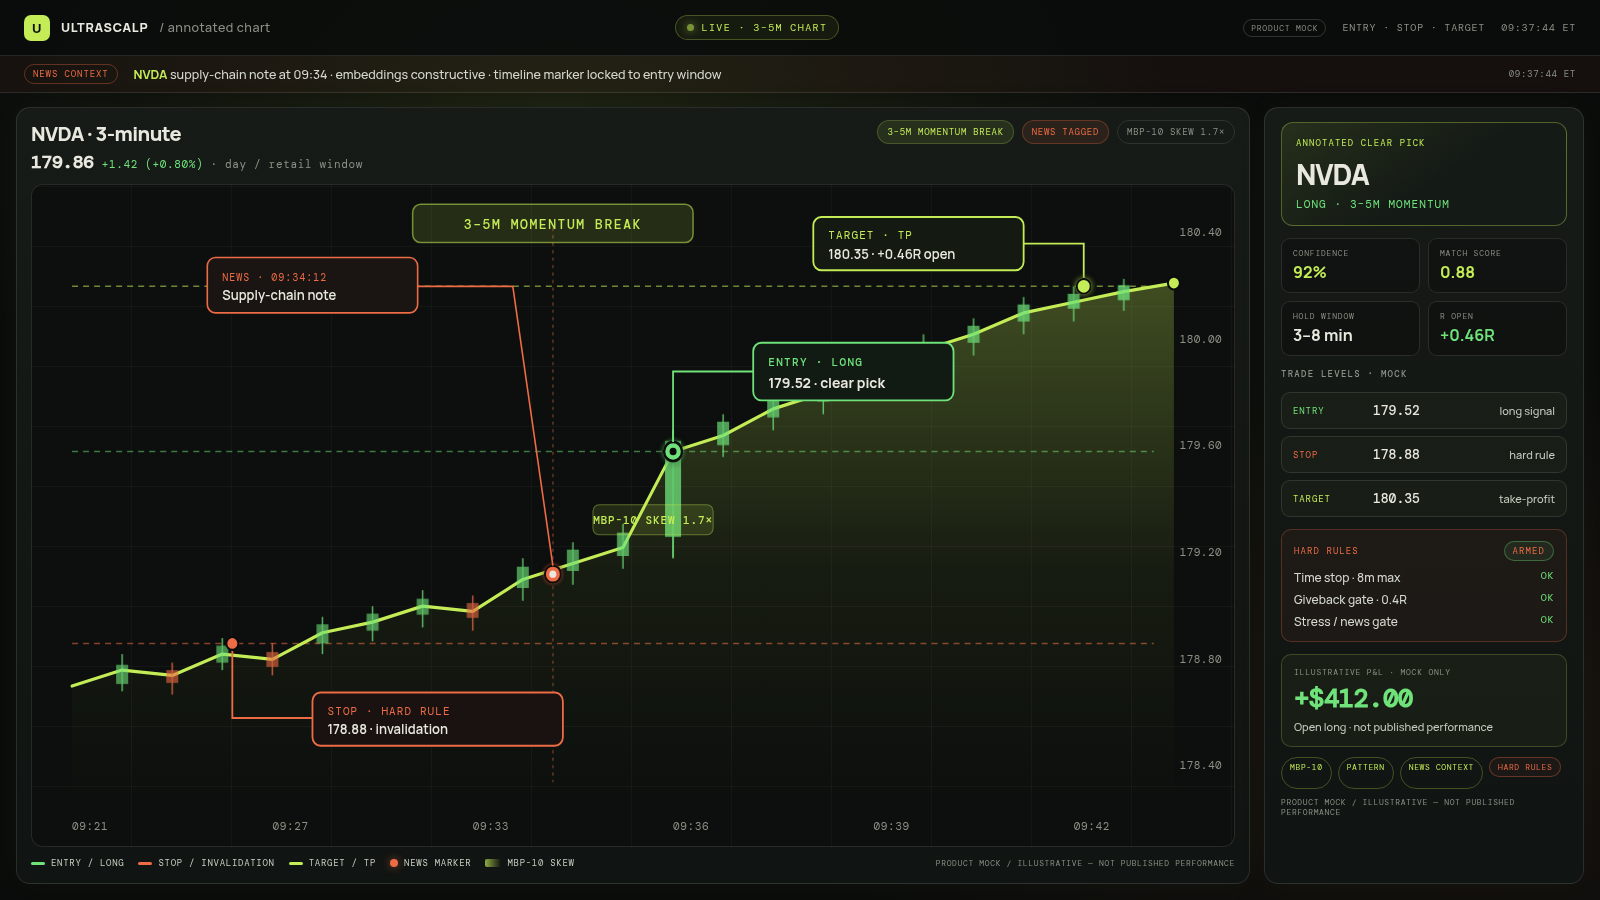Select the MBP-10 SKEW 1.7× chip
This screenshot has width=1600, height=900.
[1175, 132]
